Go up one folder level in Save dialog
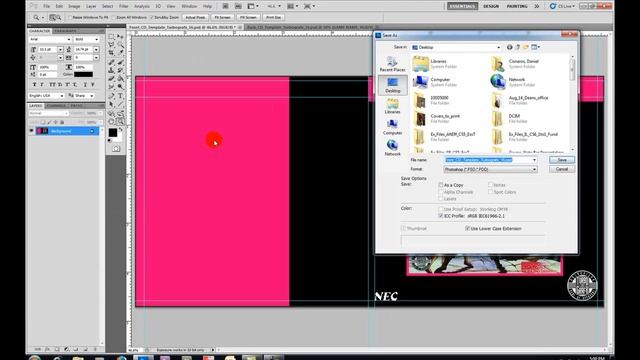 pyautogui.click(x=518, y=47)
